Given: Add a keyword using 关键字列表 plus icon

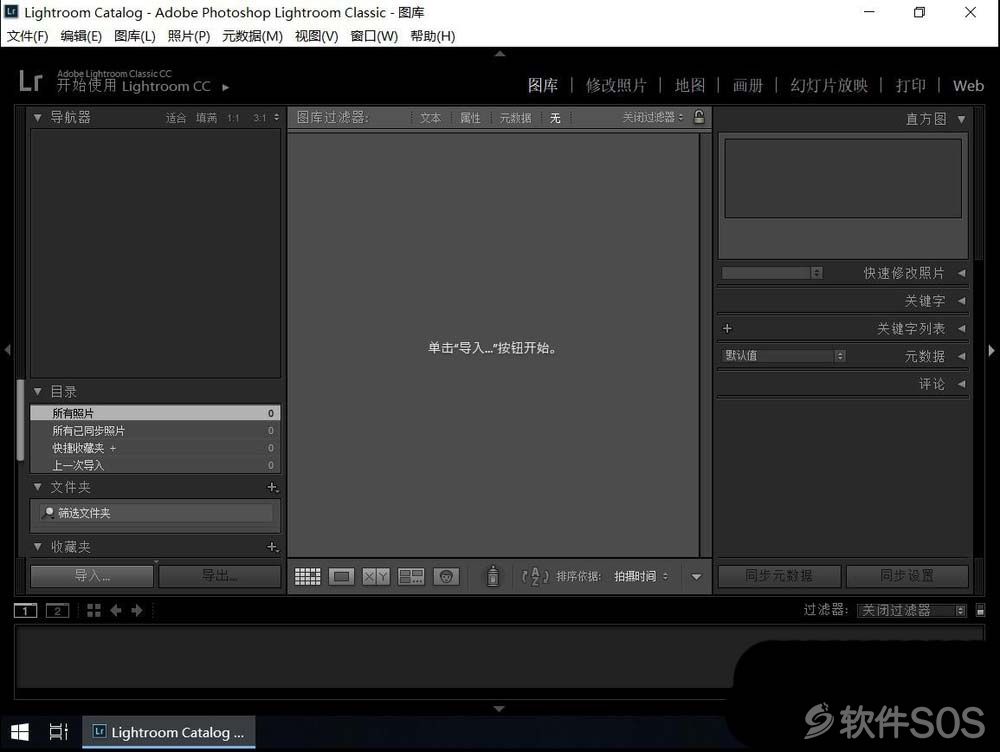Looking at the screenshot, I should [x=727, y=328].
